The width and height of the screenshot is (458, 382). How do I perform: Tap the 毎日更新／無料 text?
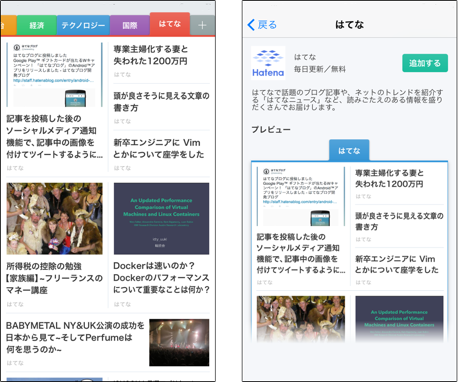tap(320, 69)
